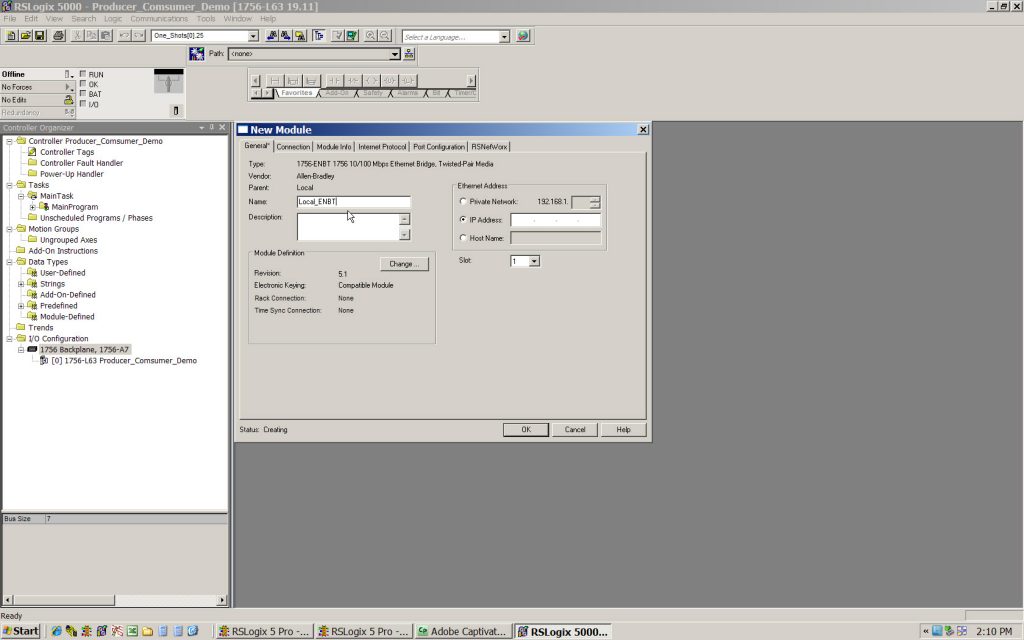Click the first binoculars Find icon

[x=272, y=36]
